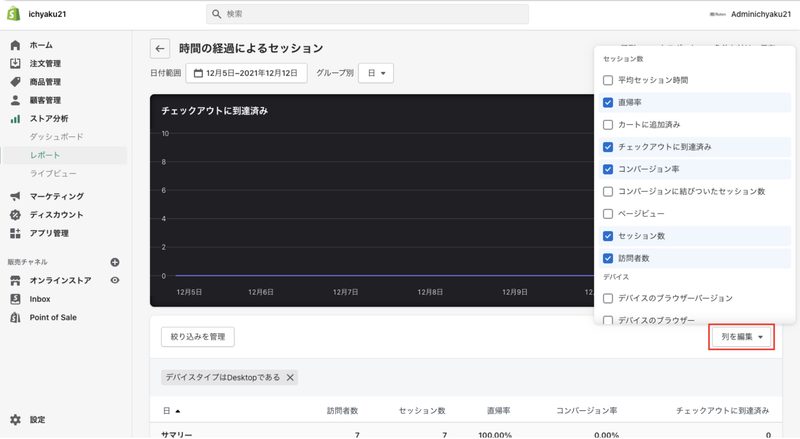800x439 pixels.
Task: Click the ichyaku21 store name
Action: (47, 14)
